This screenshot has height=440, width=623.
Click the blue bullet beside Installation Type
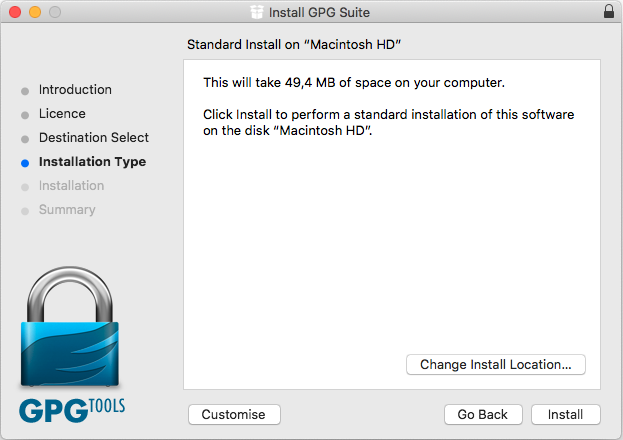coord(25,163)
